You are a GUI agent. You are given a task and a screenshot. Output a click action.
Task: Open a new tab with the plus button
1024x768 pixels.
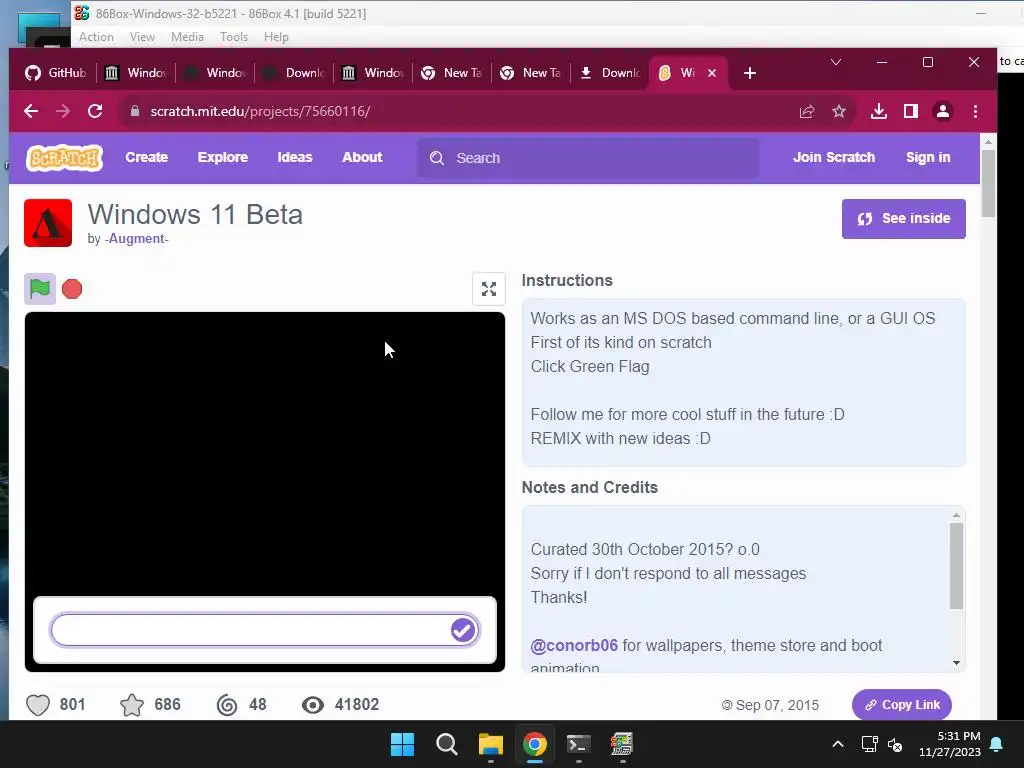pyautogui.click(x=750, y=72)
